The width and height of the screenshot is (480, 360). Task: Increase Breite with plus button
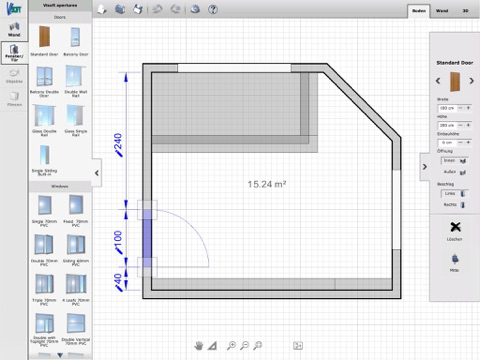coord(468,108)
